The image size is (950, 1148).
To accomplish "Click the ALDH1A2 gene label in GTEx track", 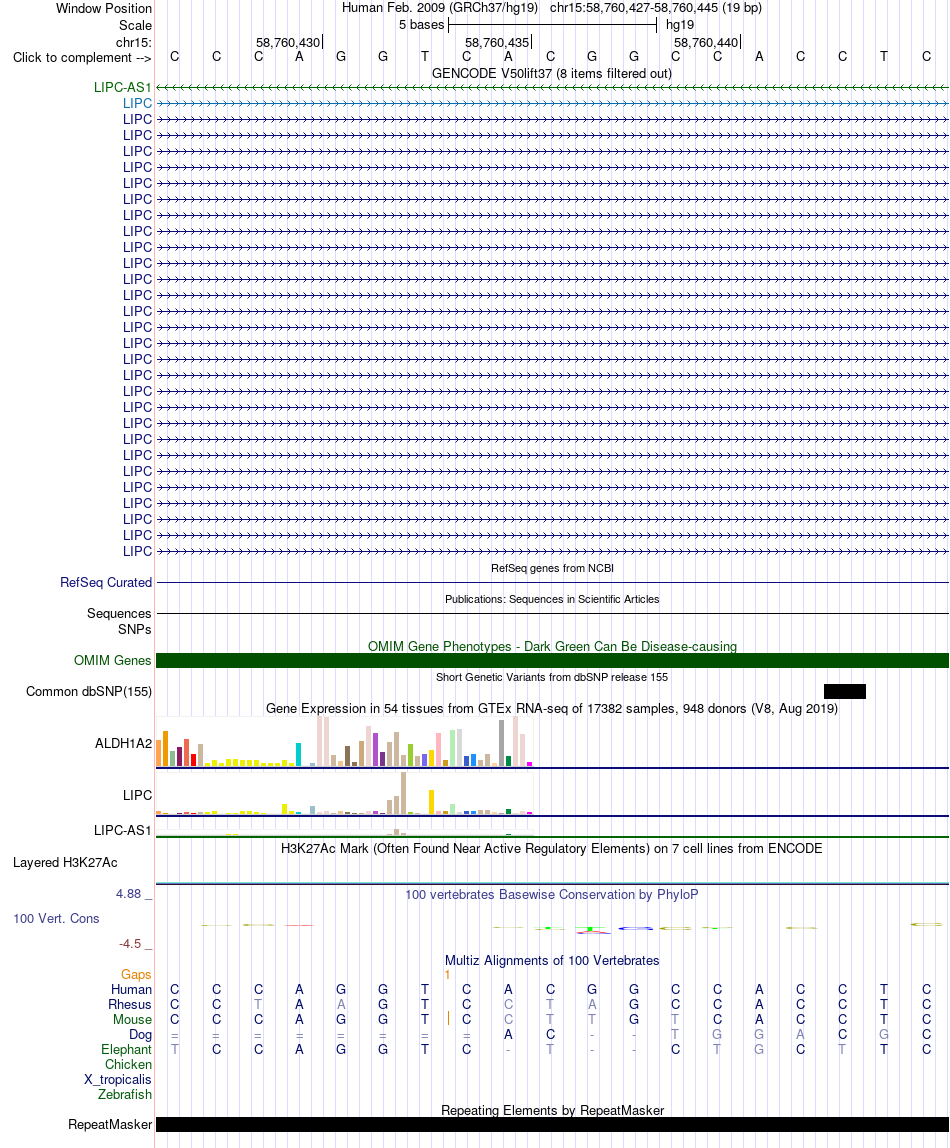I will click(124, 744).
